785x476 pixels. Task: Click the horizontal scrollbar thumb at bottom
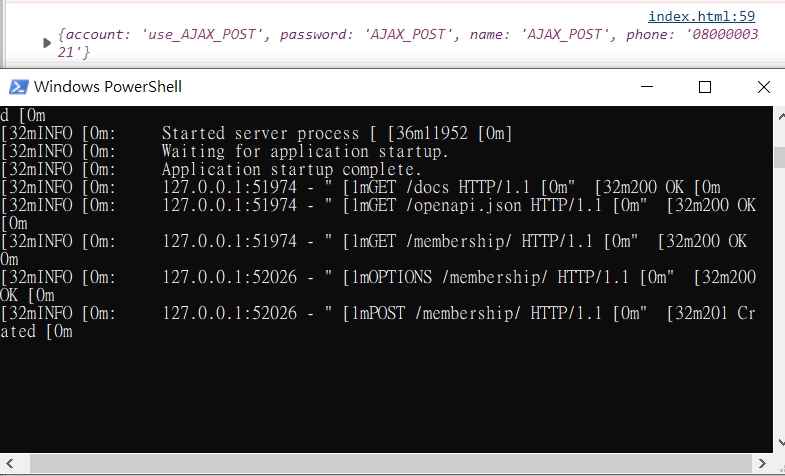(390, 463)
